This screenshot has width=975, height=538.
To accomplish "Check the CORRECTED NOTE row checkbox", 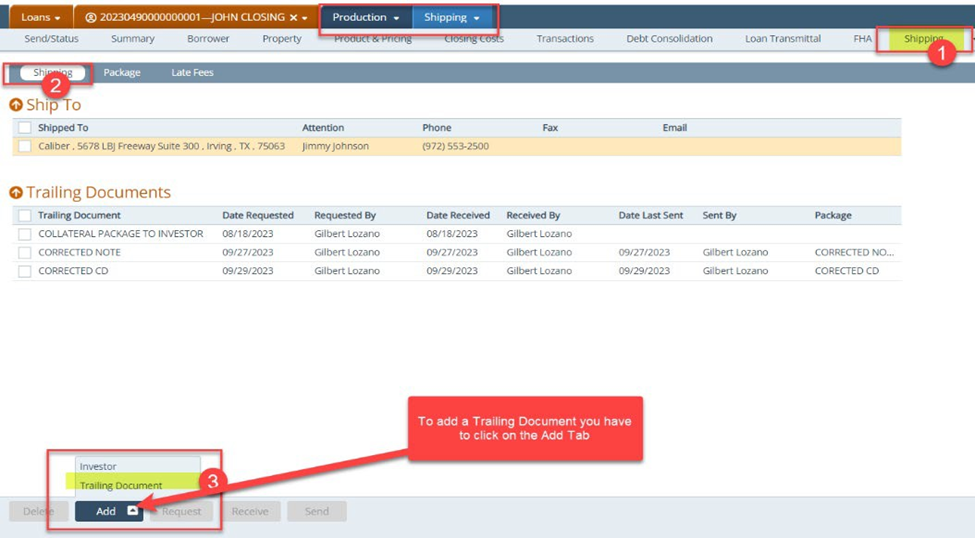I will (24, 253).
